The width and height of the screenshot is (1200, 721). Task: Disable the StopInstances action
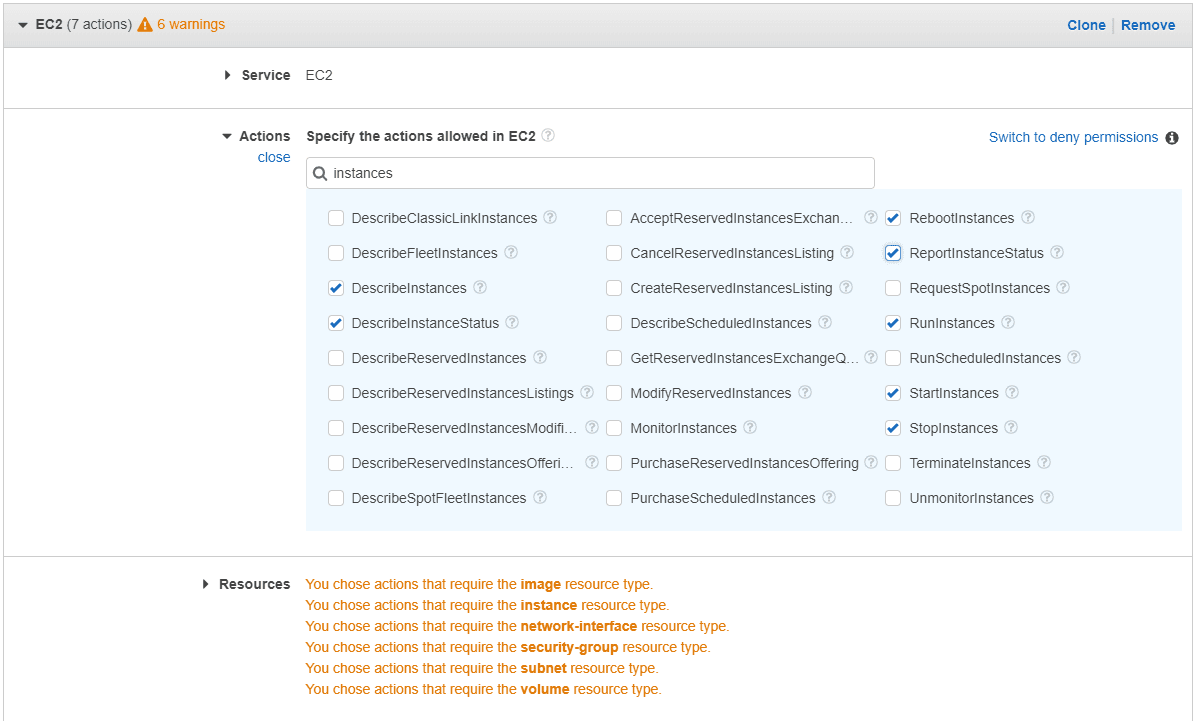(x=892, y=427)
